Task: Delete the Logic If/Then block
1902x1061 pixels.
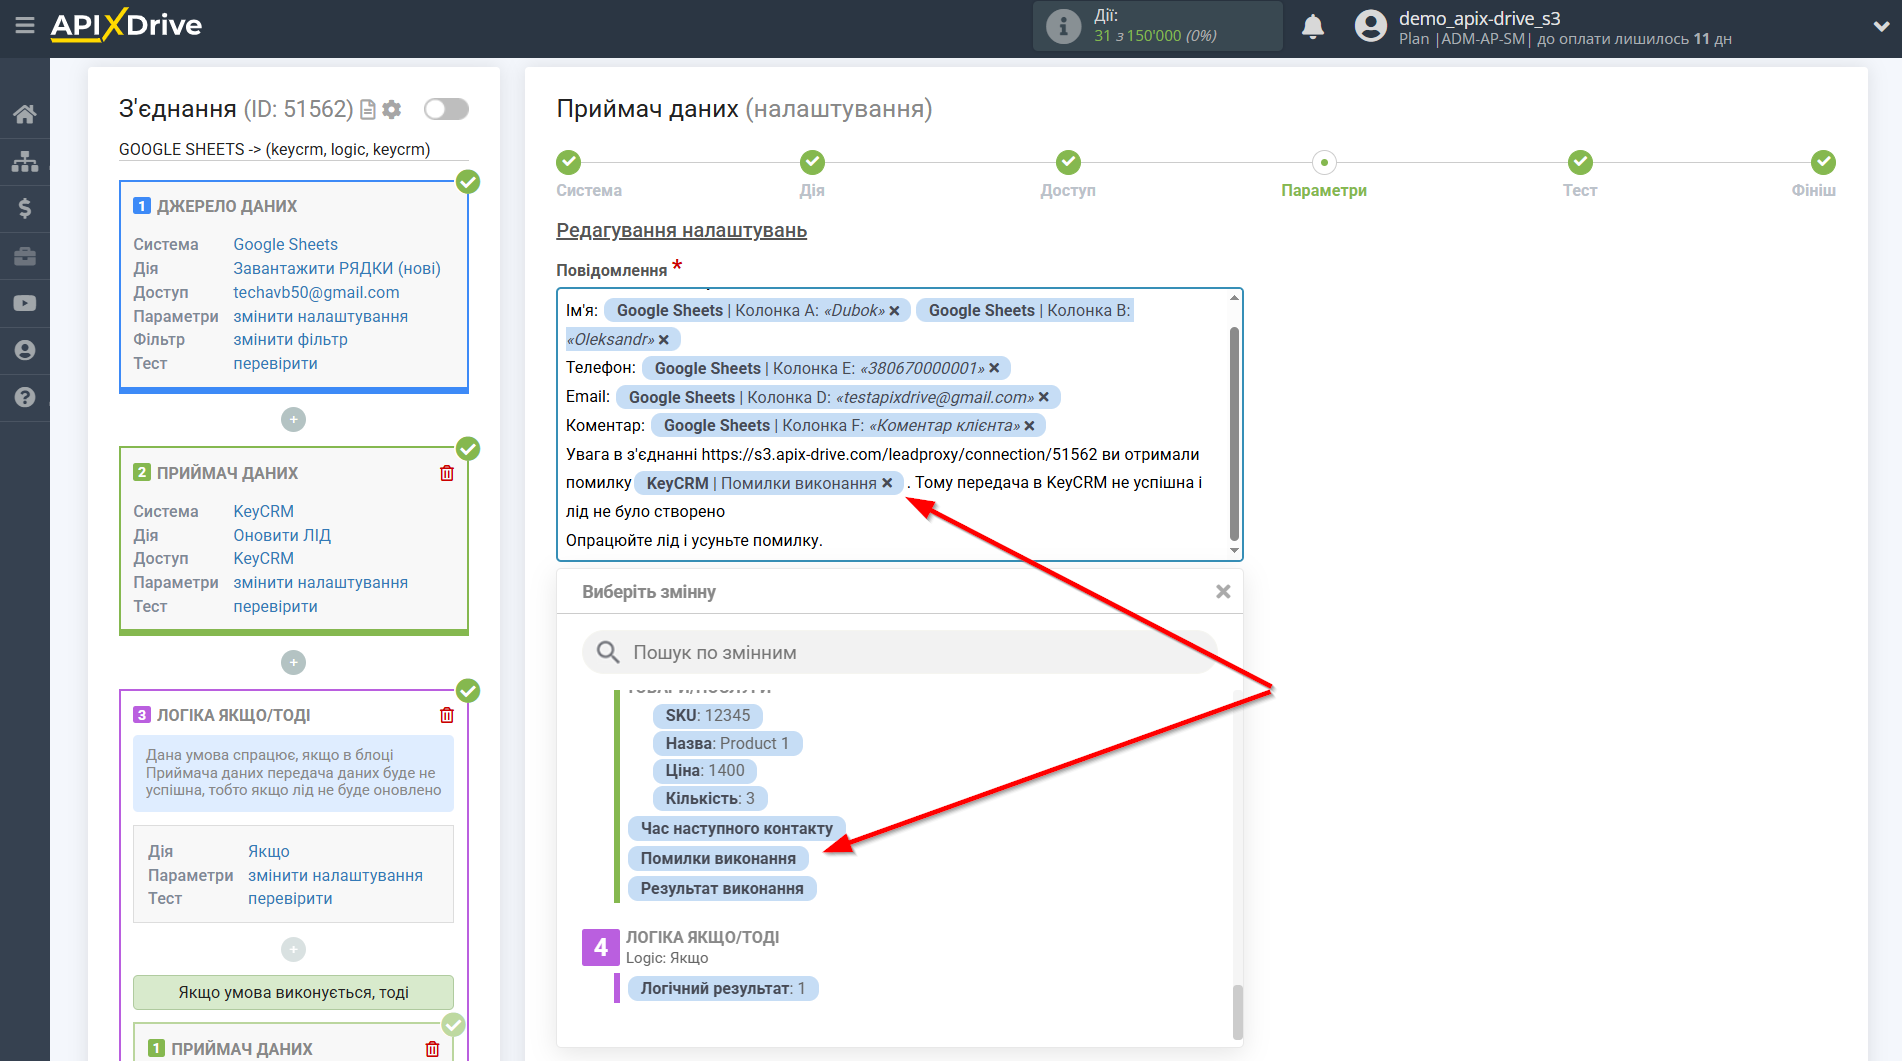Action: 447,715
